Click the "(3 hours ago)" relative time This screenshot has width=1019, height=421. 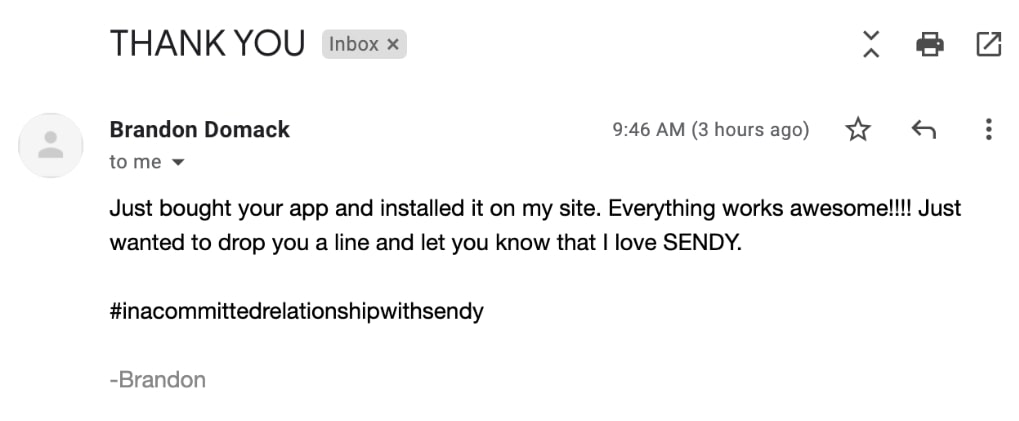(x=750, y=130)
